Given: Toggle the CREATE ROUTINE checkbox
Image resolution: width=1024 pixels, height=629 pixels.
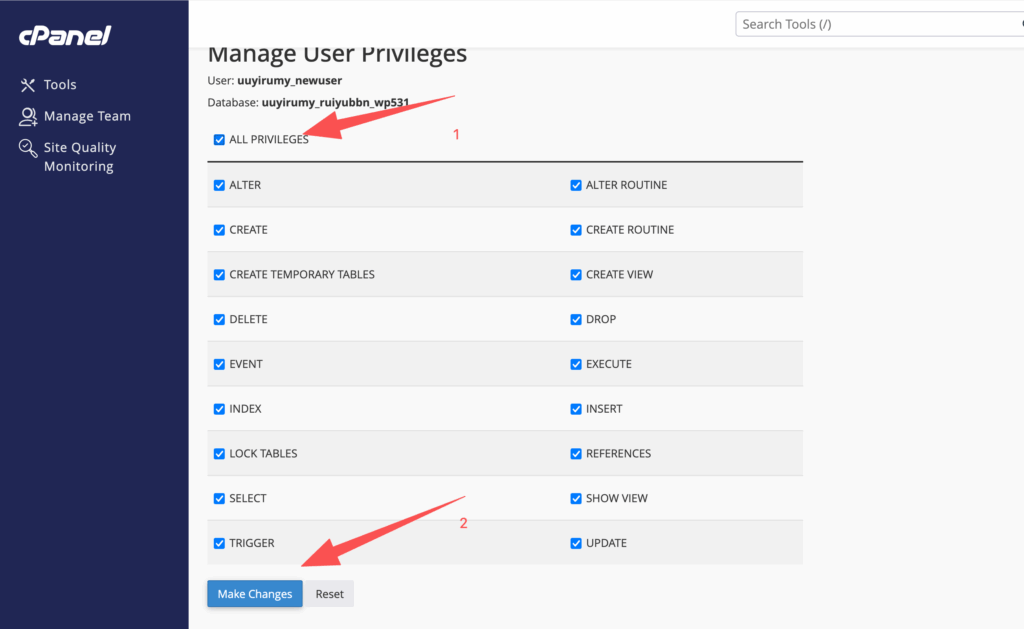Looking at the screenshot, I should pos(576,230).
